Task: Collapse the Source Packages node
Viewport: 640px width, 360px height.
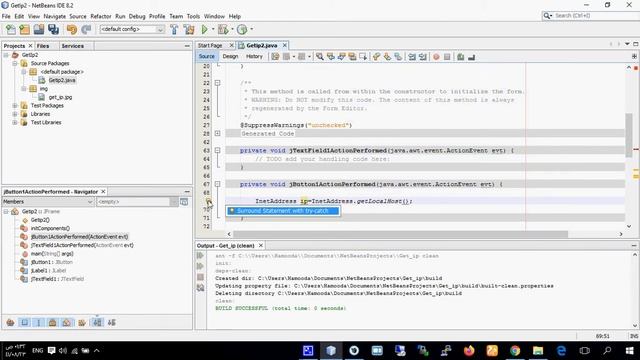Action: (x=15, y=63)
